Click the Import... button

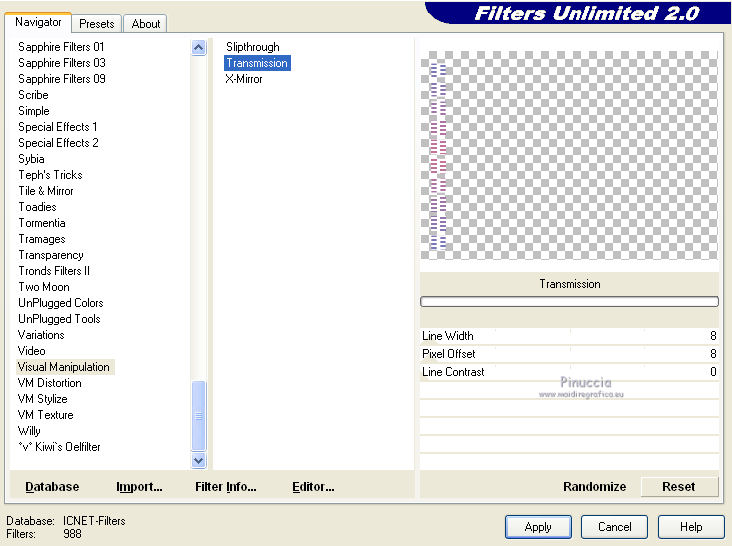[x=139, y=487]
